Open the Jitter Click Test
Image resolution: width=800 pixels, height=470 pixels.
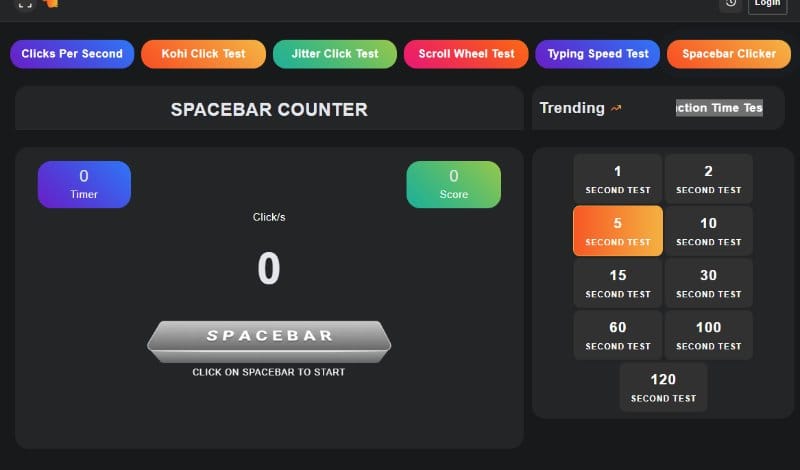click(335, 54)
